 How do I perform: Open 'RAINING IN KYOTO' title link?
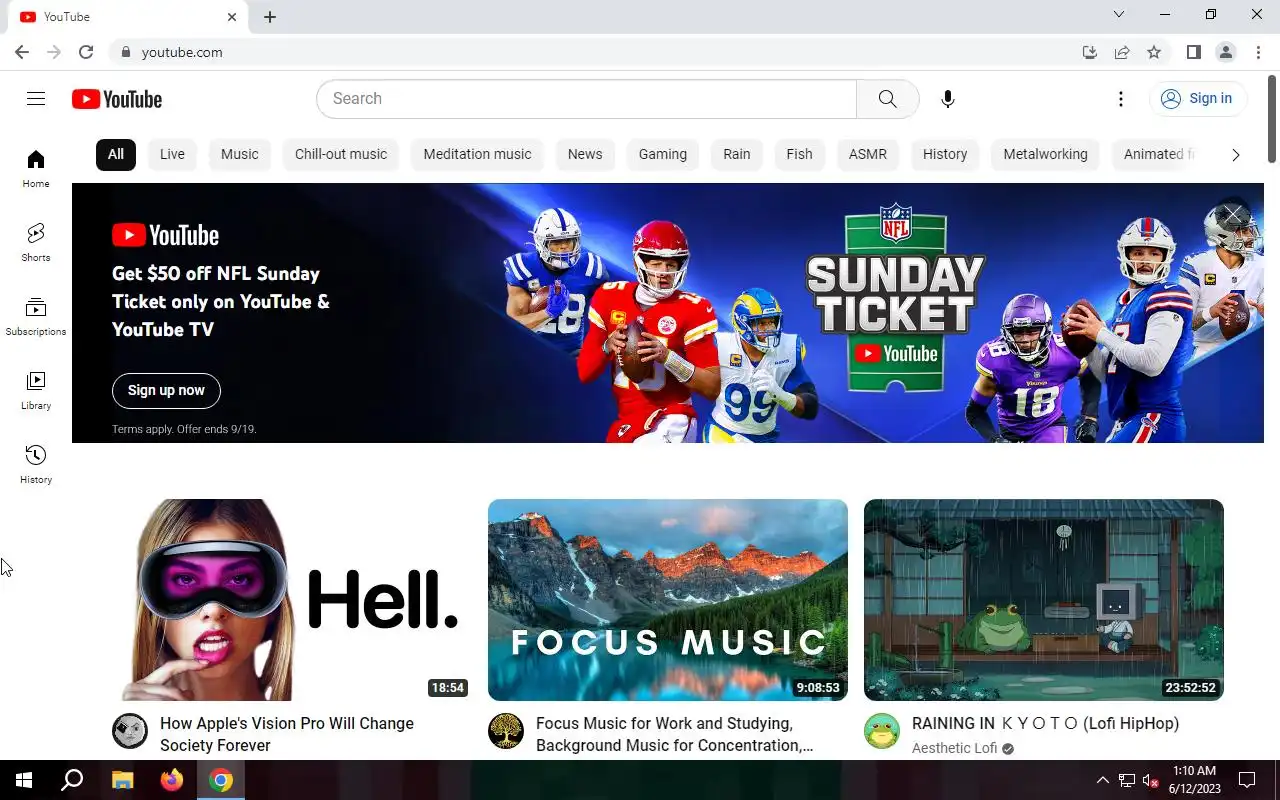[x=1045, y=723]
